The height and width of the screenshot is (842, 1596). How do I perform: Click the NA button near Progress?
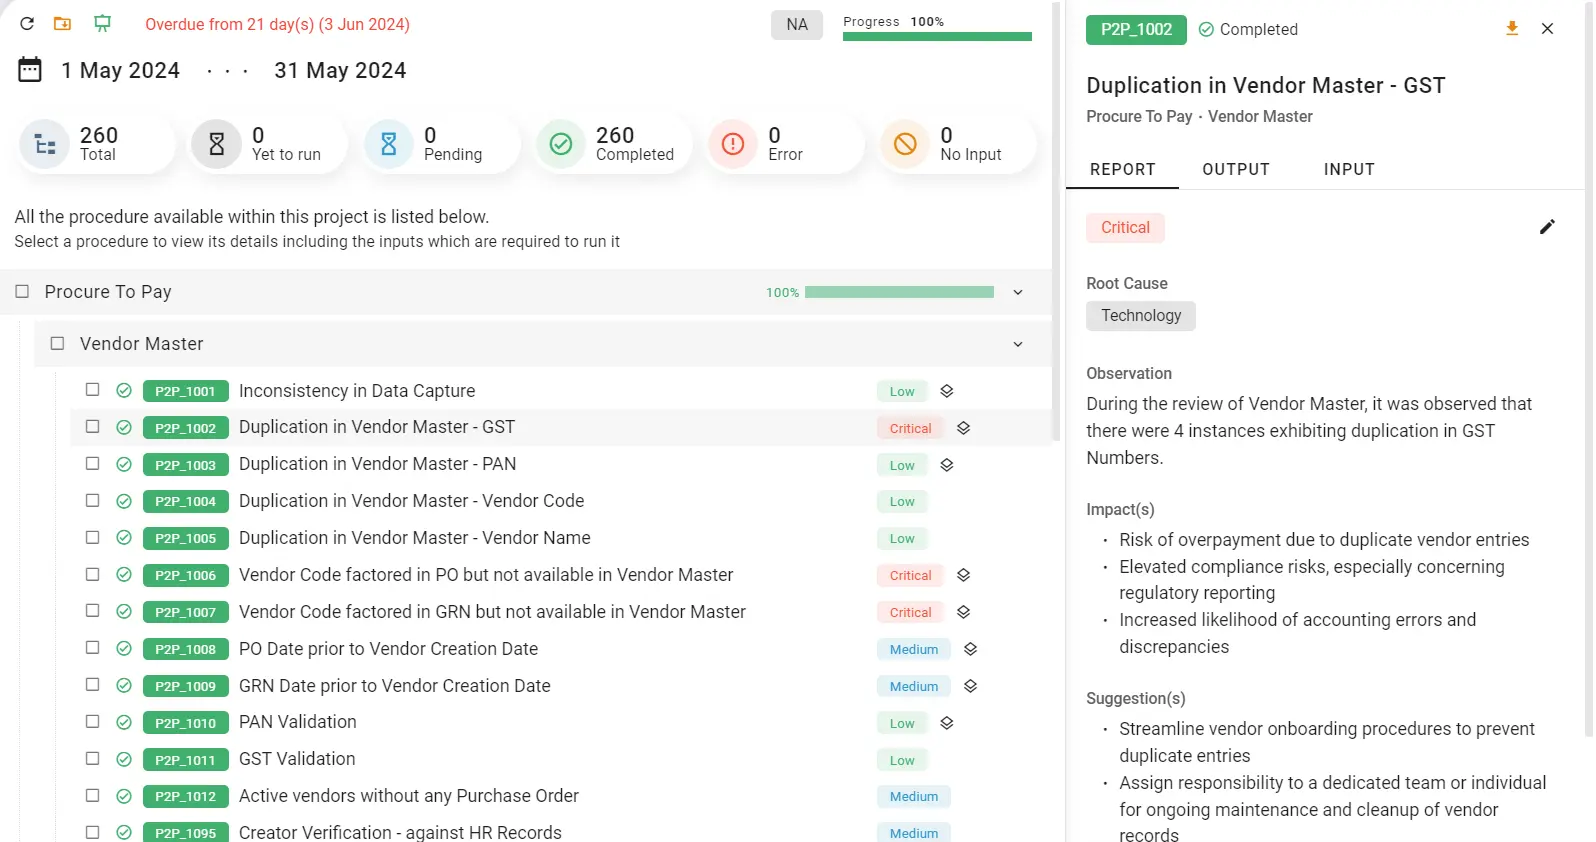tap(796, 25)
